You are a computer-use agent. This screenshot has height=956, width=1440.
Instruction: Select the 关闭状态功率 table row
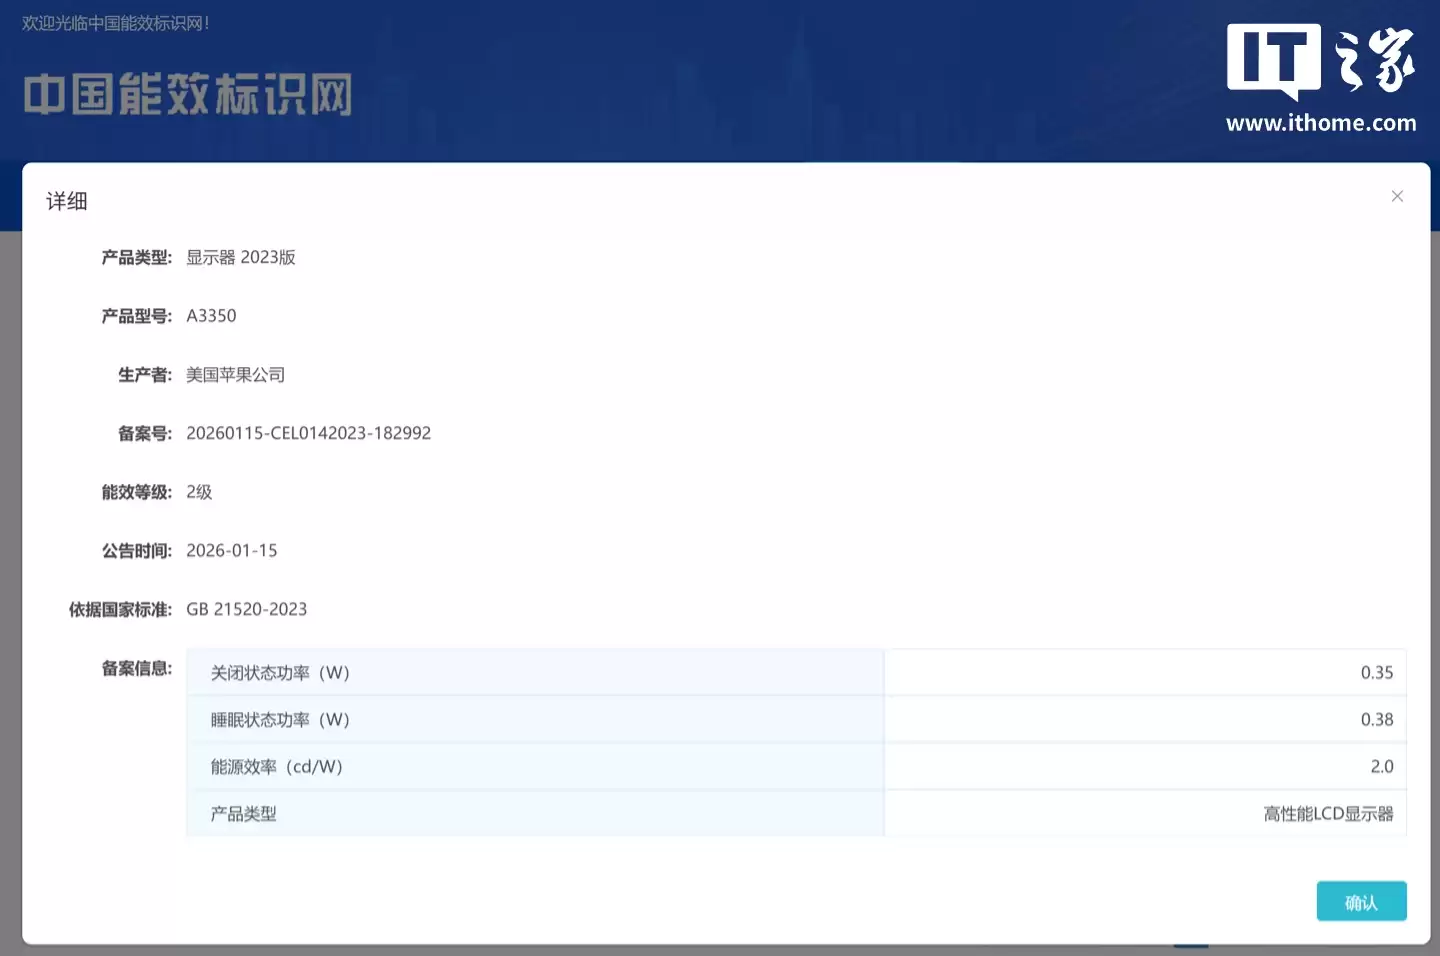tap(278, 672)
